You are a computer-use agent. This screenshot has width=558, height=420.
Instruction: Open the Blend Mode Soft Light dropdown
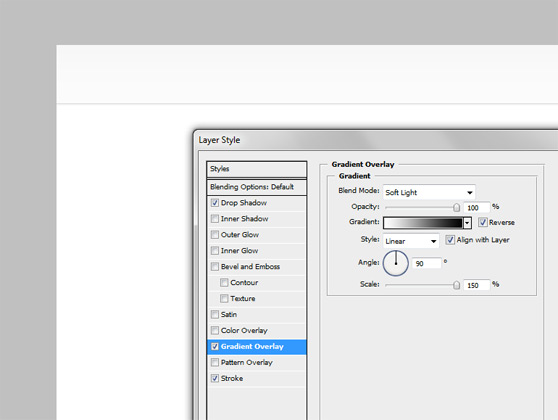[x=429, y=192]
